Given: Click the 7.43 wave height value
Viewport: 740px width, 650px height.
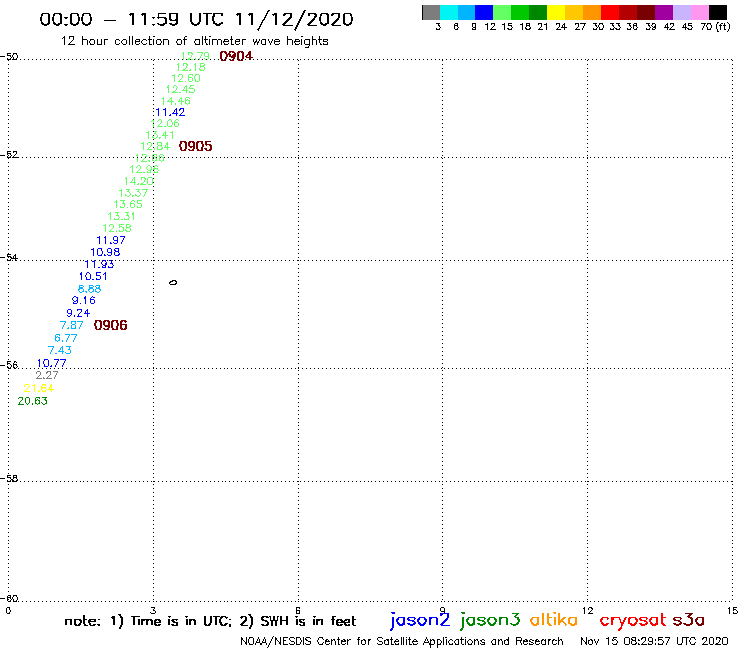Looking at the screenshot, I should pos(59,350).
